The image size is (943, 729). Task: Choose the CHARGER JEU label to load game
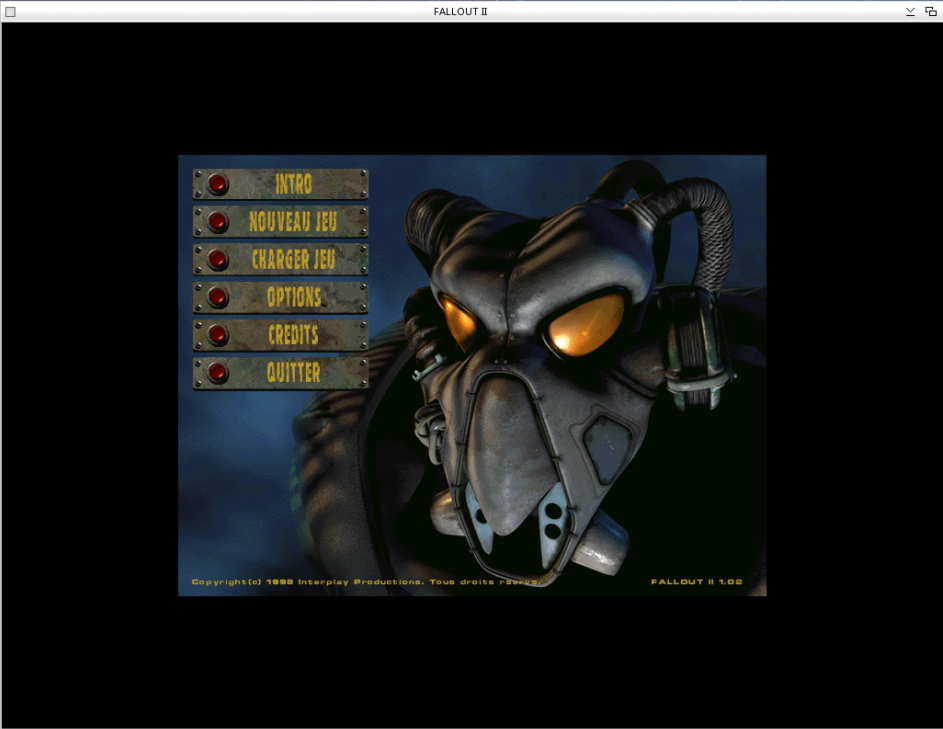294,260
